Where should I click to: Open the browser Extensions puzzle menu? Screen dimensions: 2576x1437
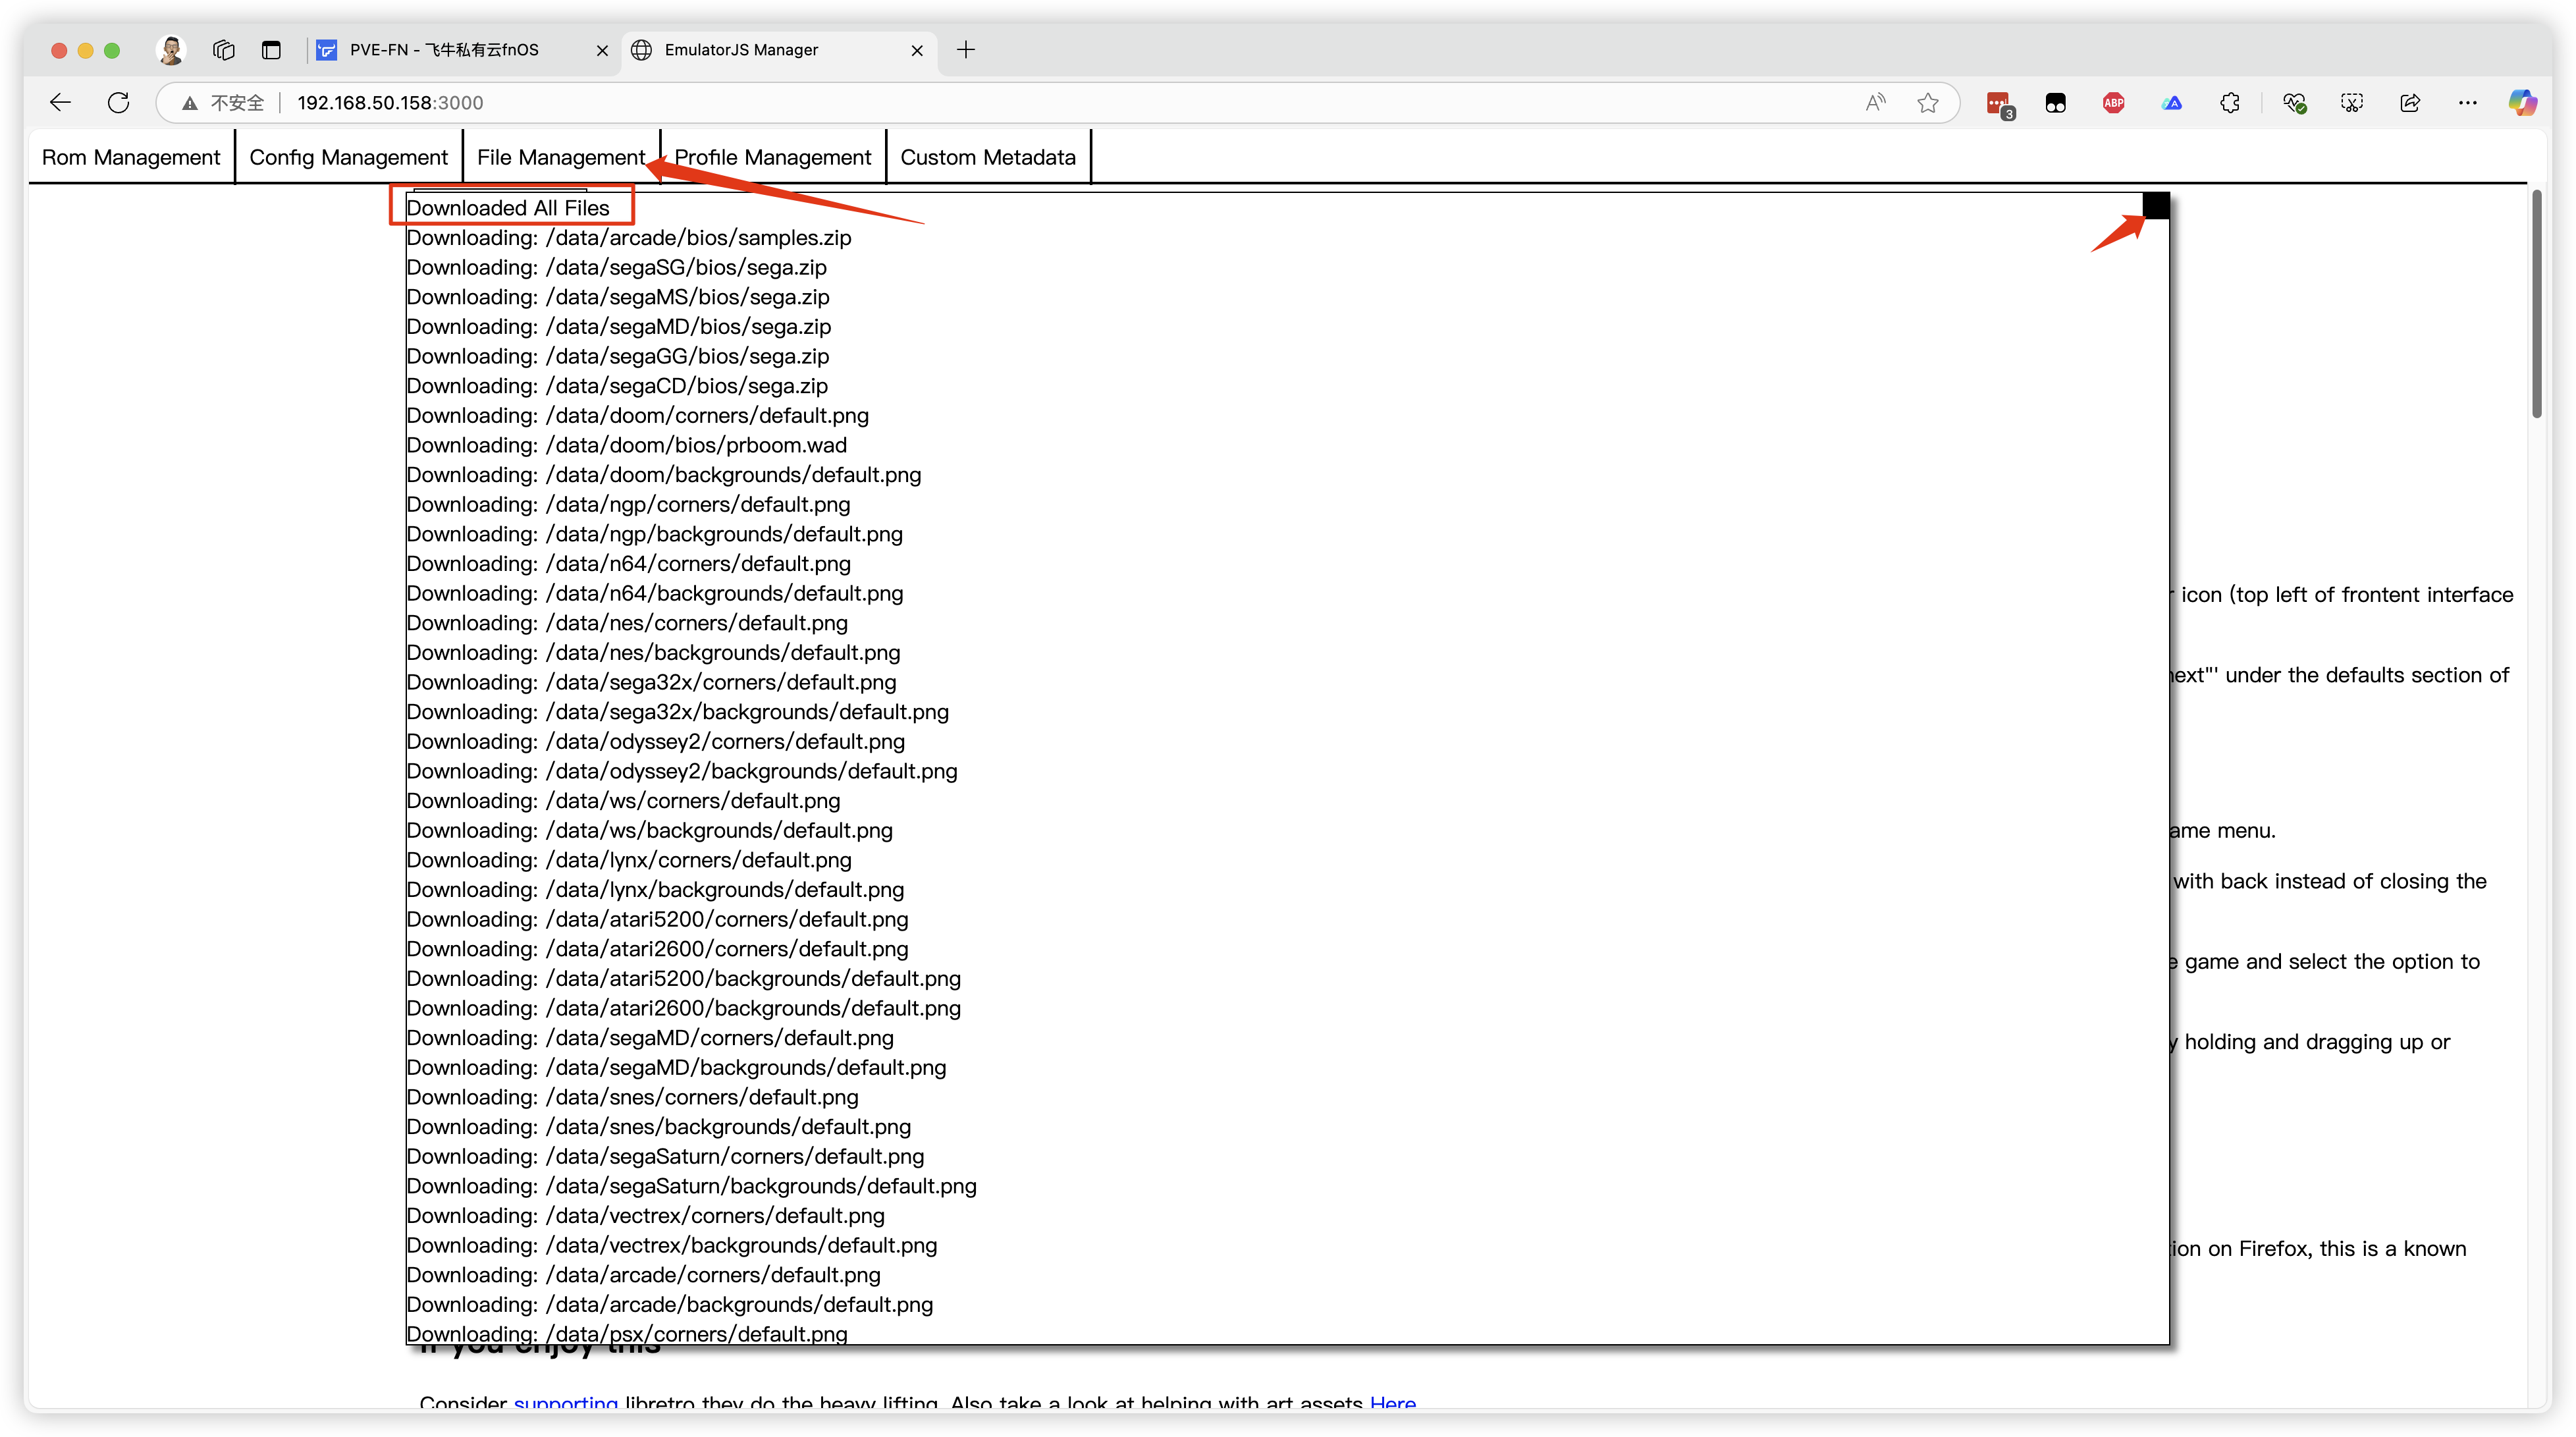tap(2229, 103)
